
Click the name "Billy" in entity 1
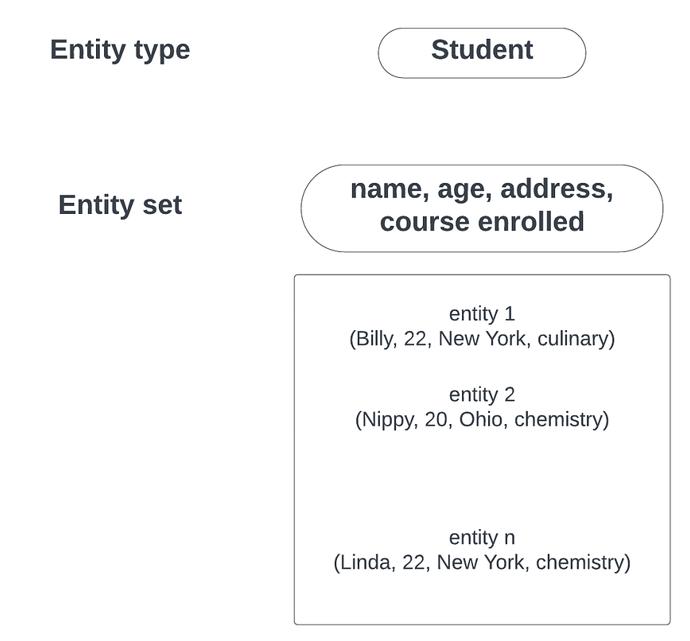(x=375, y=339)
